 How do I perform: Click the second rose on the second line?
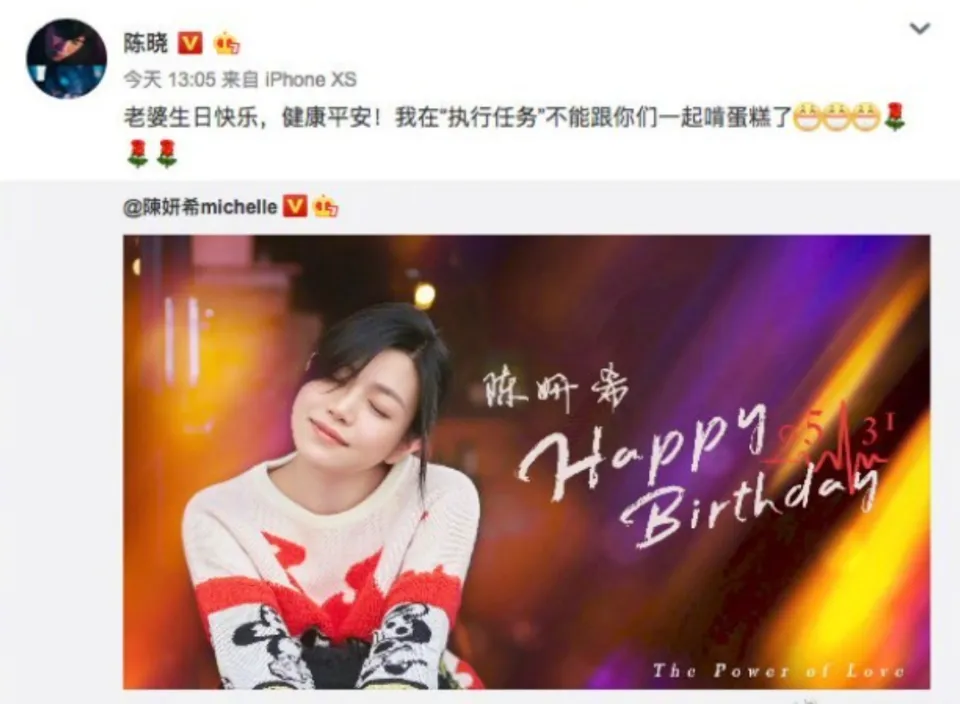167,154
